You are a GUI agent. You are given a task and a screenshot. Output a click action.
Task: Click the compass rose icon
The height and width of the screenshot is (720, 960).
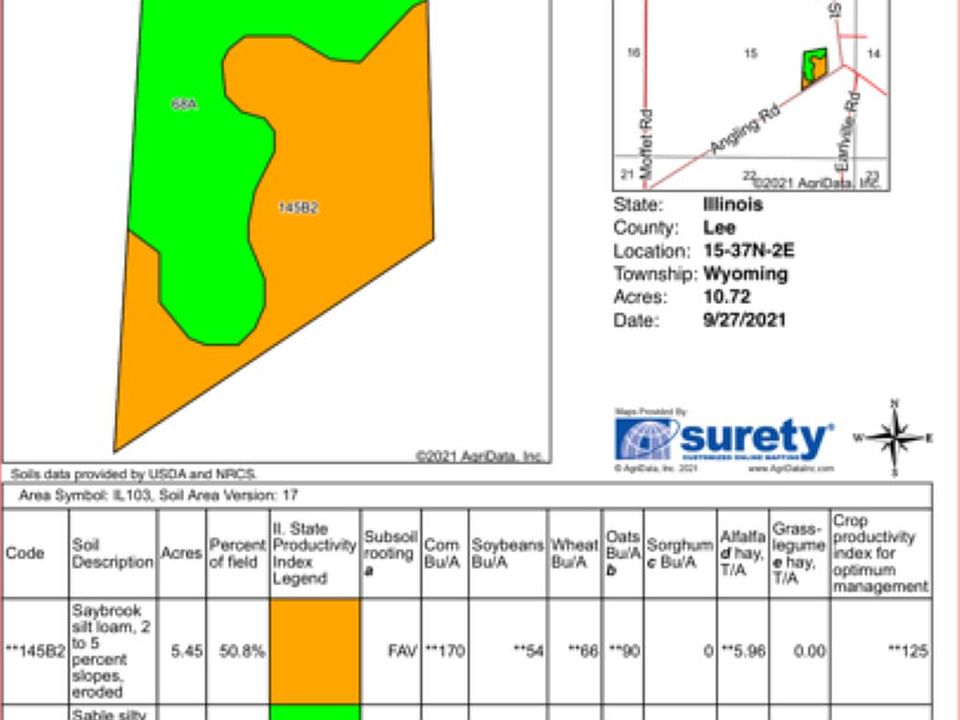[x=894, y=437]
